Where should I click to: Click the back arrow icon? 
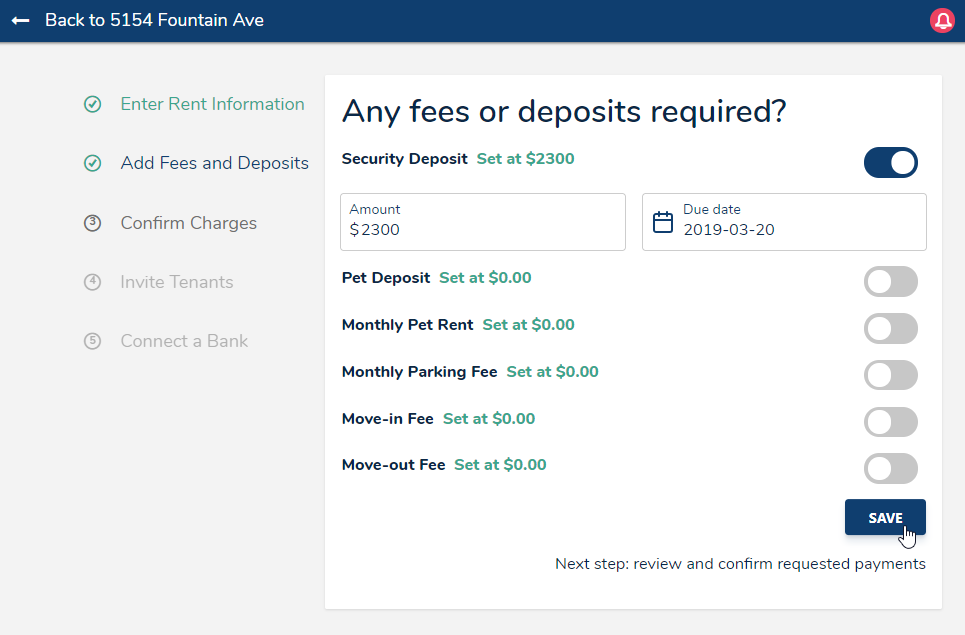click(20, 20)
